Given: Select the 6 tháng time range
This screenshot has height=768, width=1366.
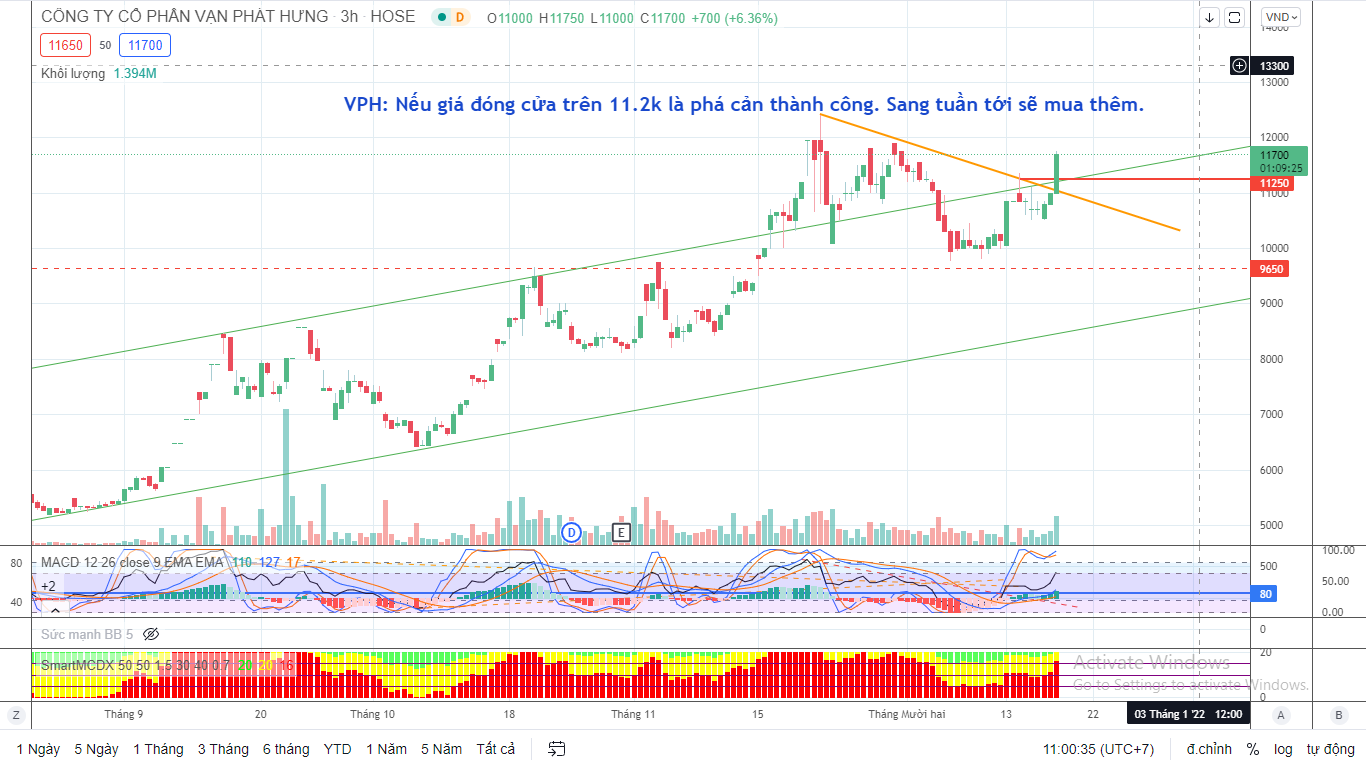Looking at the screenshot, I should click(286, 749).
